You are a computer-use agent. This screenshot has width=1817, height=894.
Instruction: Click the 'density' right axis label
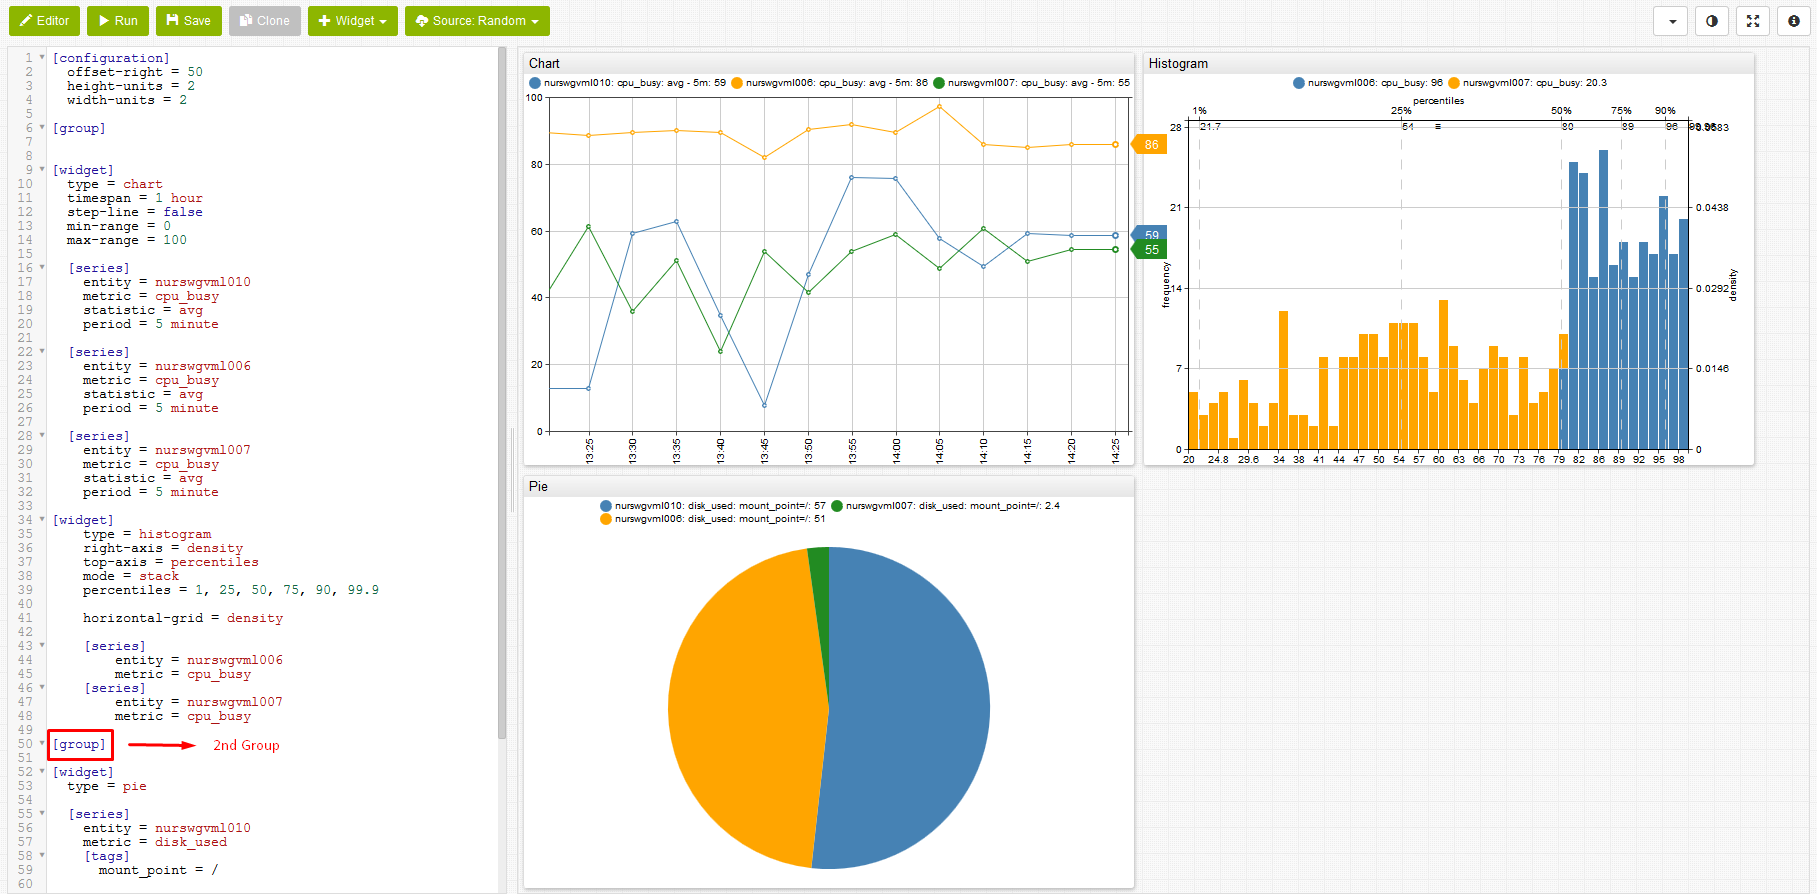1733,285
